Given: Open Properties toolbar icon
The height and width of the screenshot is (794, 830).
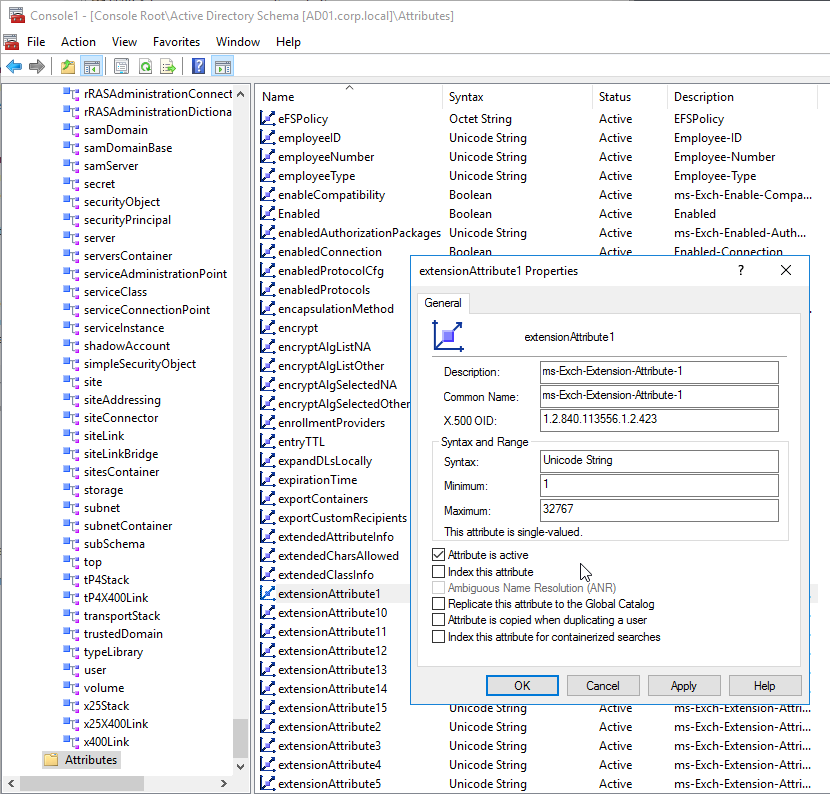Looking at the screenshot, I should tap(121, 67).
